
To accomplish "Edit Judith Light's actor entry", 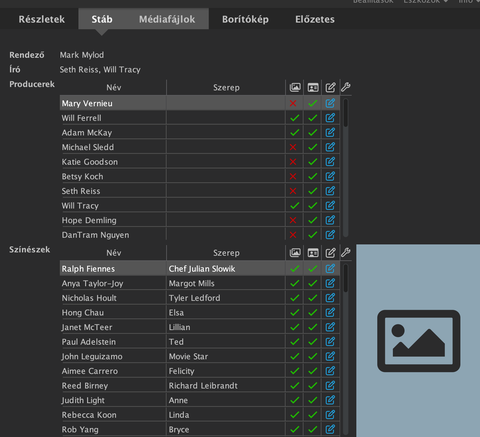I will click(x=330, y=400).
